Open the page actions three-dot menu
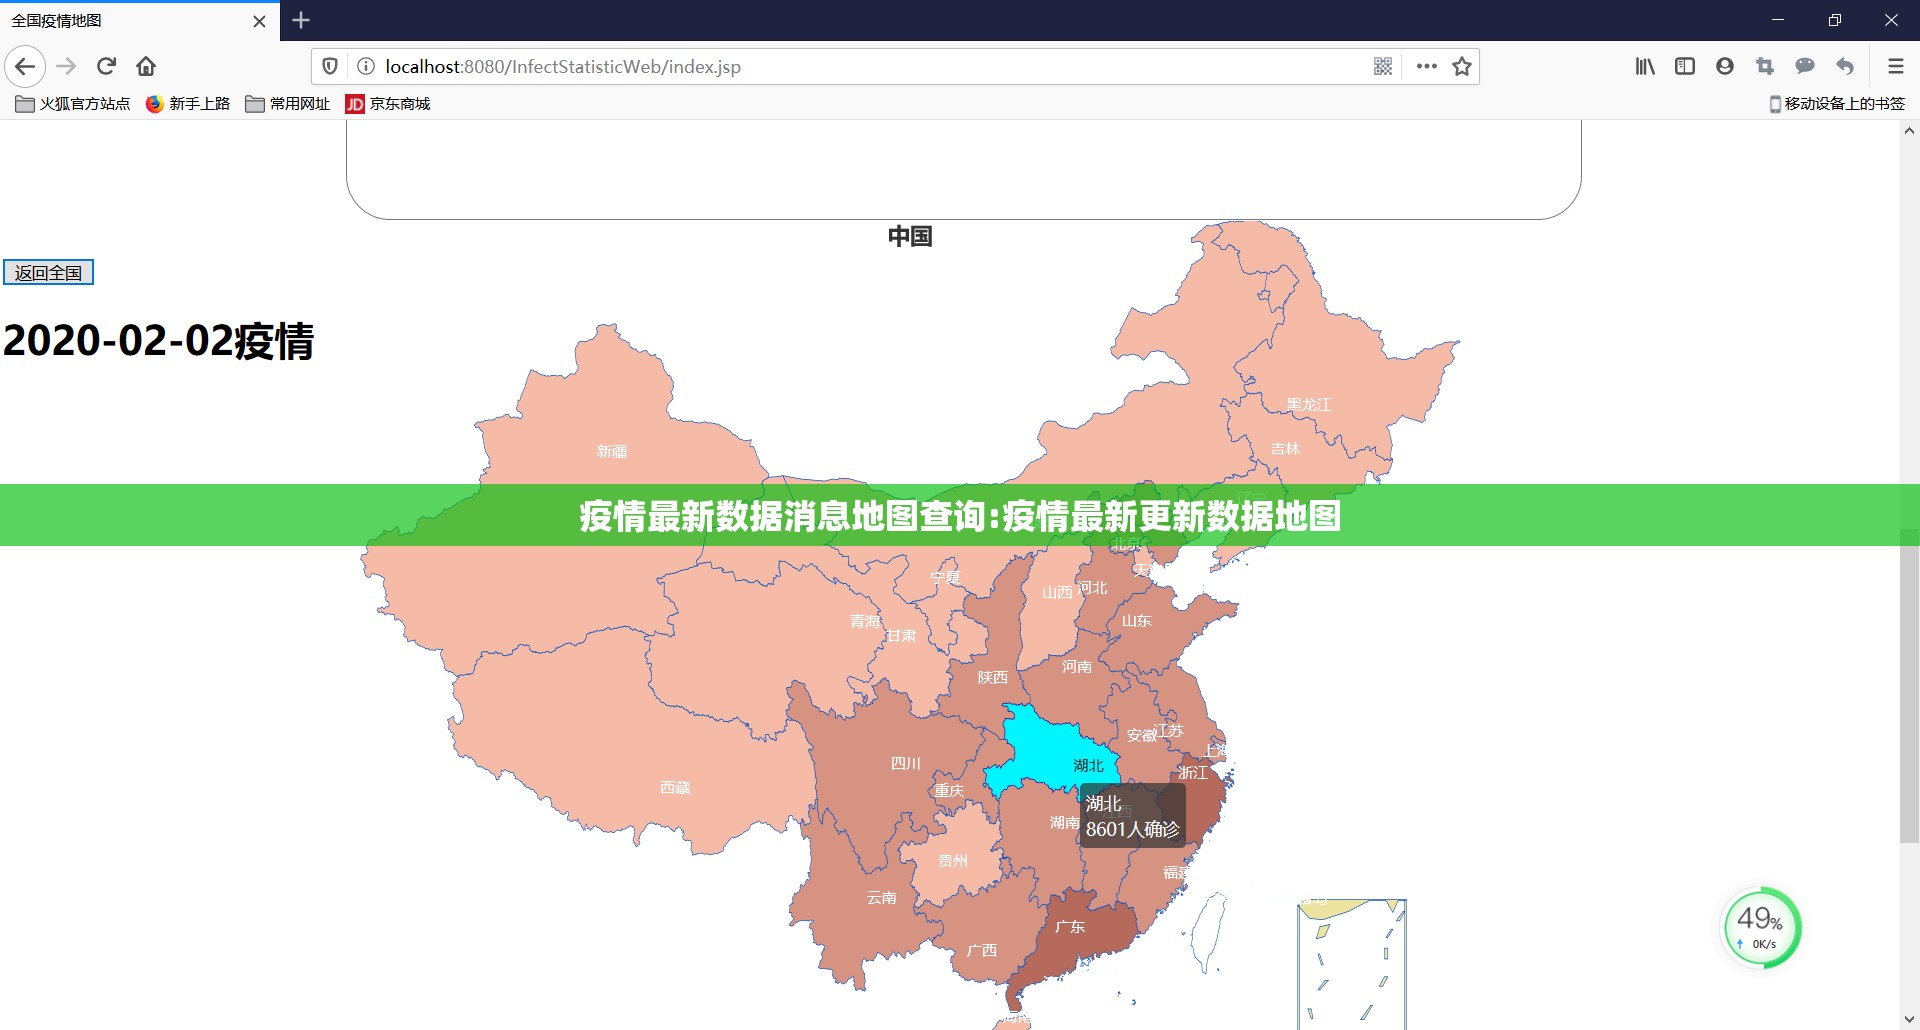Viewport: 1920px width, 1030px height. pyautogui.click(x=1427, y=67)
